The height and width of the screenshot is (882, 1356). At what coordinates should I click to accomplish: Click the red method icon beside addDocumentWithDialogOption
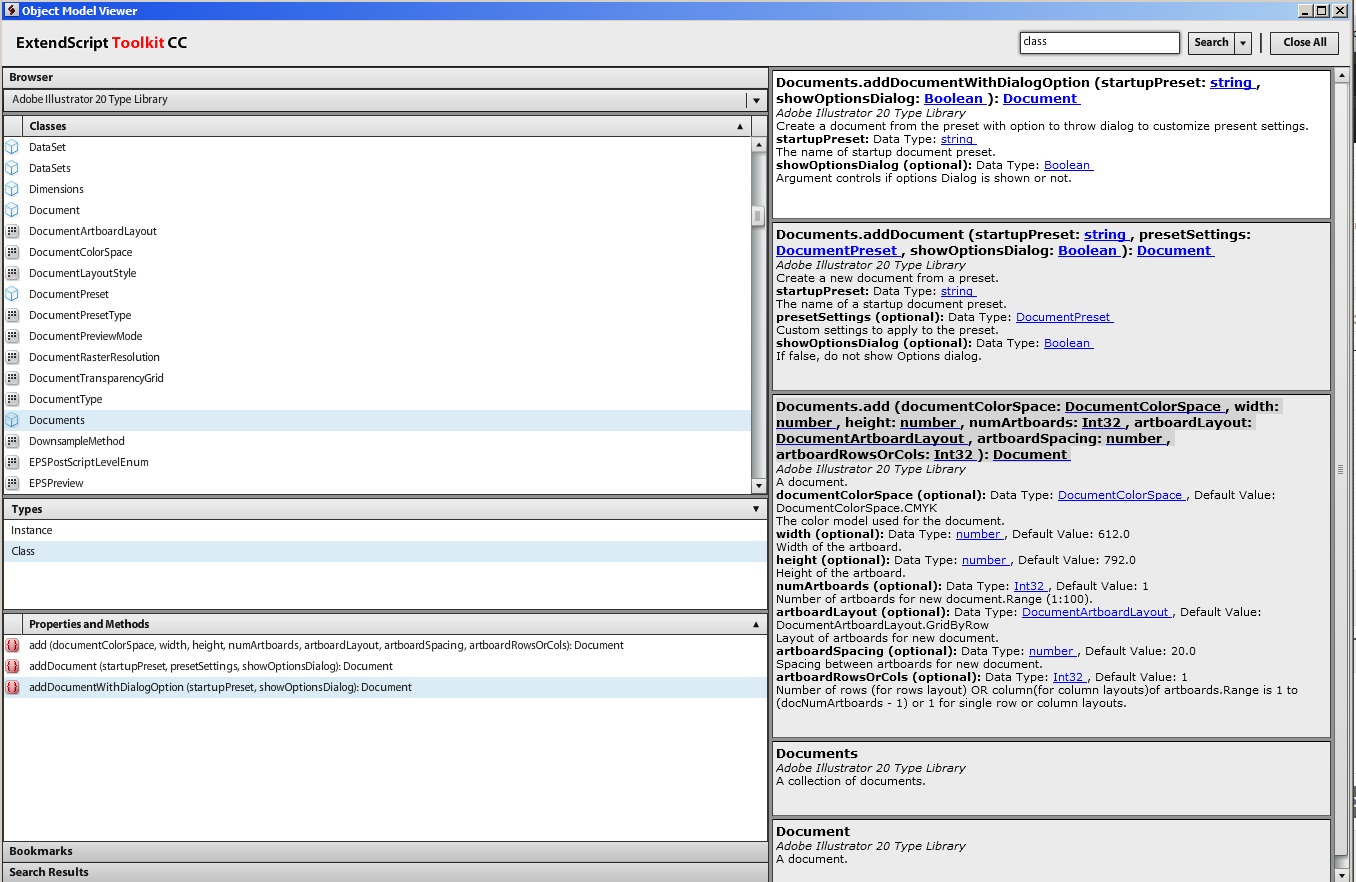click(12, 687)
